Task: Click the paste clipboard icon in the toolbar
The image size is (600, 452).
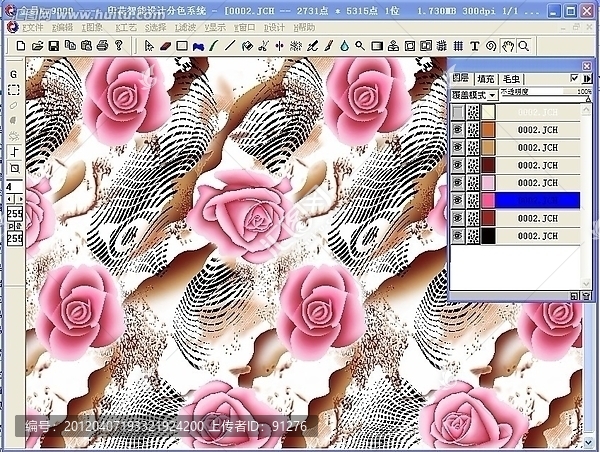Action: click(86, 46)
